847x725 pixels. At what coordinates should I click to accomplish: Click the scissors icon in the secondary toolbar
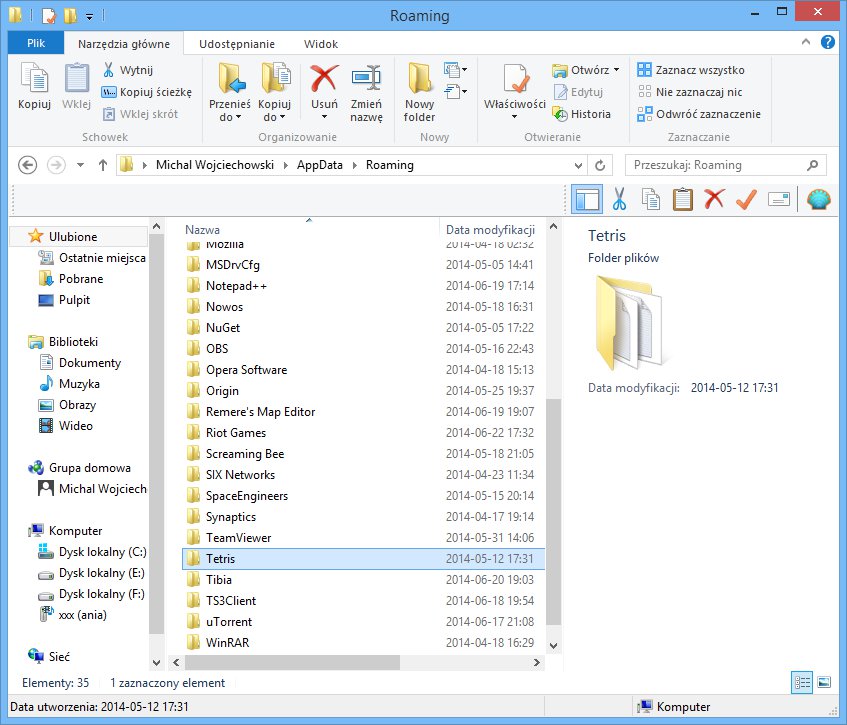(619, 199)
